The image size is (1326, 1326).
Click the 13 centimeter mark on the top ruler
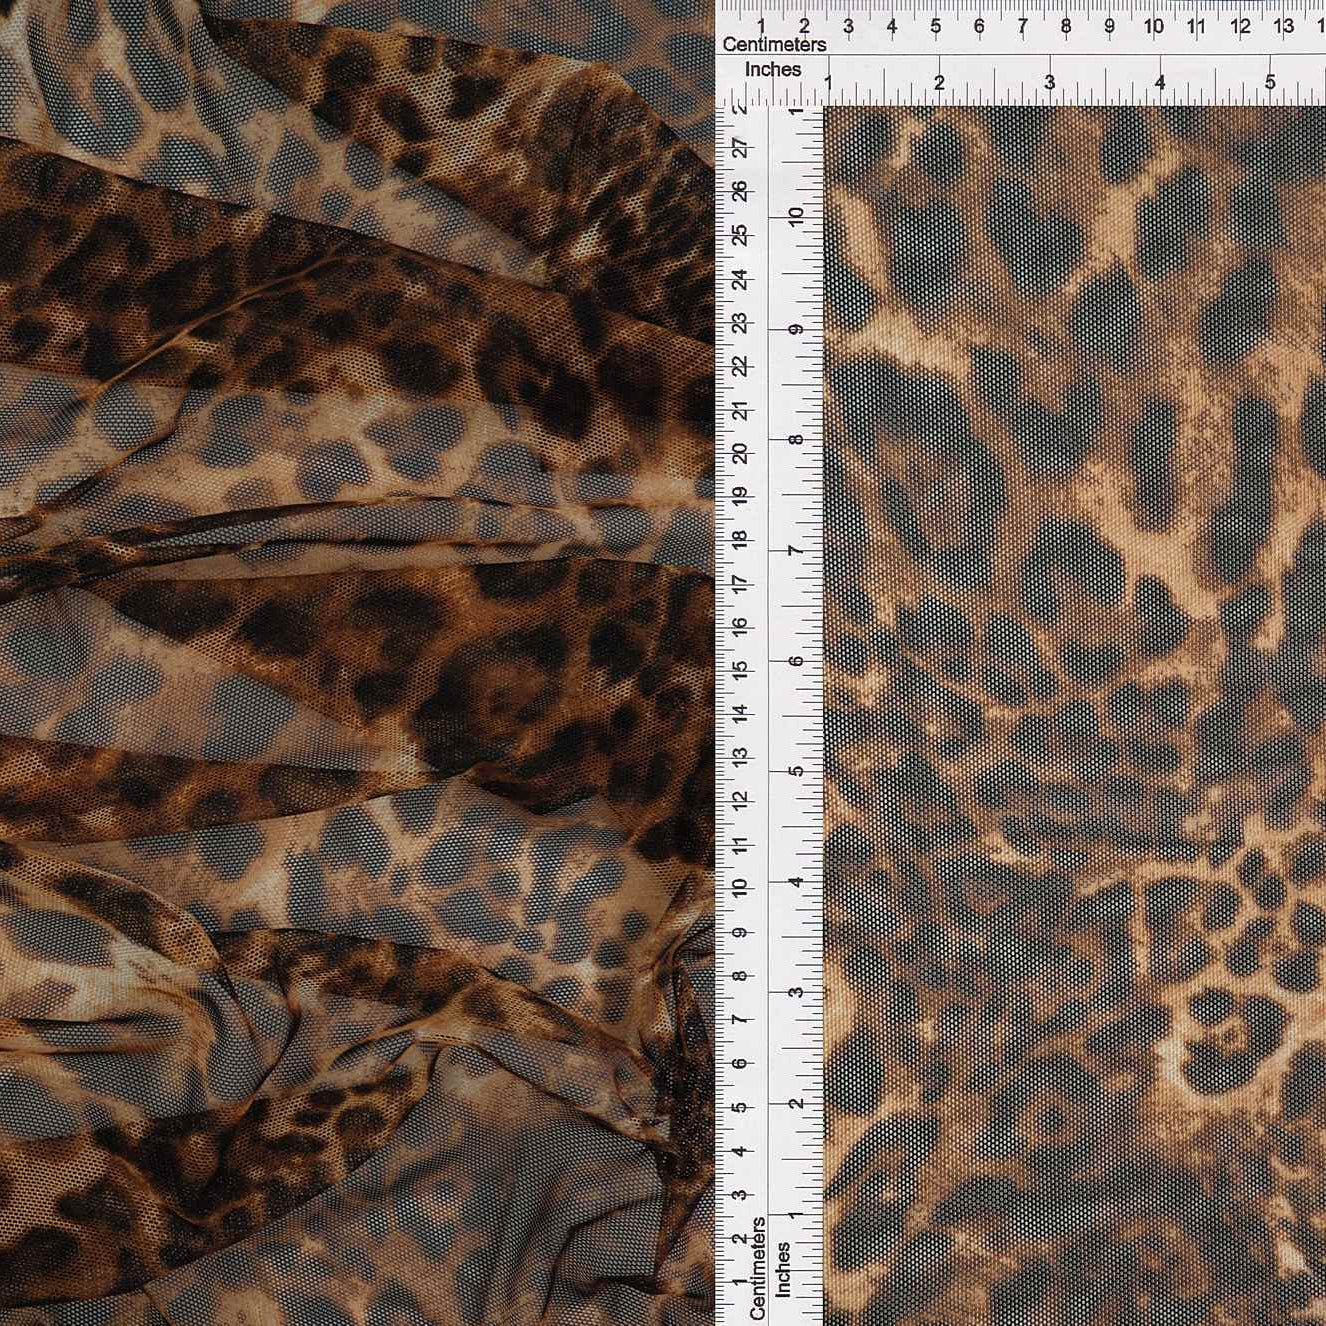[1284, 26]
